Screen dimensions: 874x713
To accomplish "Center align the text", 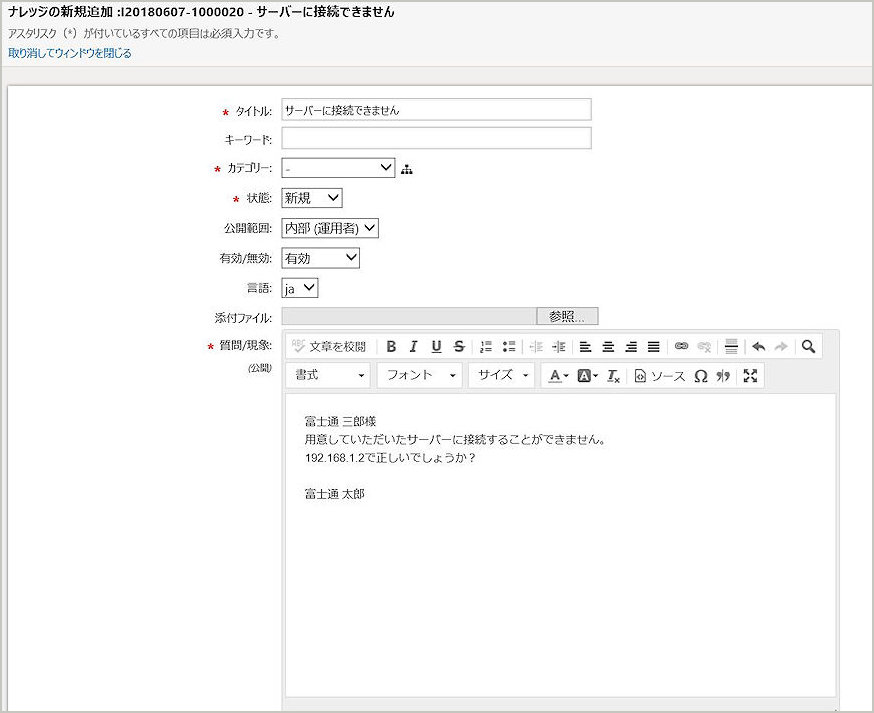I will click(608, 347).
